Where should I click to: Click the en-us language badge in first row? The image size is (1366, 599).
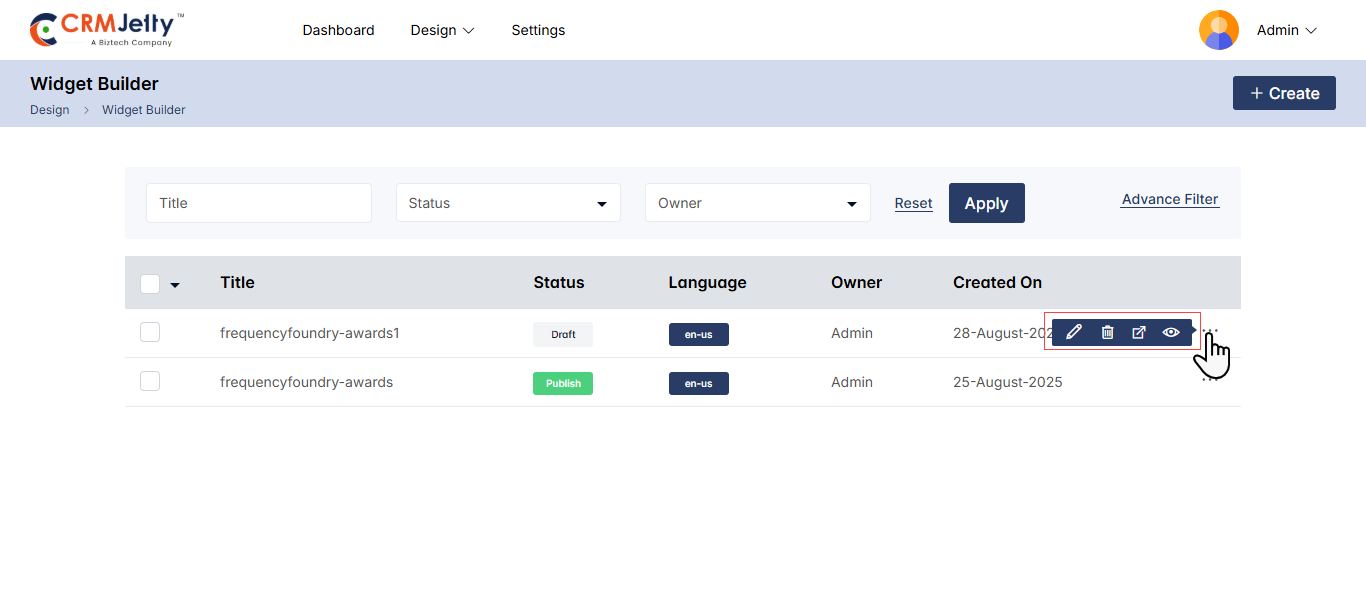698,334
